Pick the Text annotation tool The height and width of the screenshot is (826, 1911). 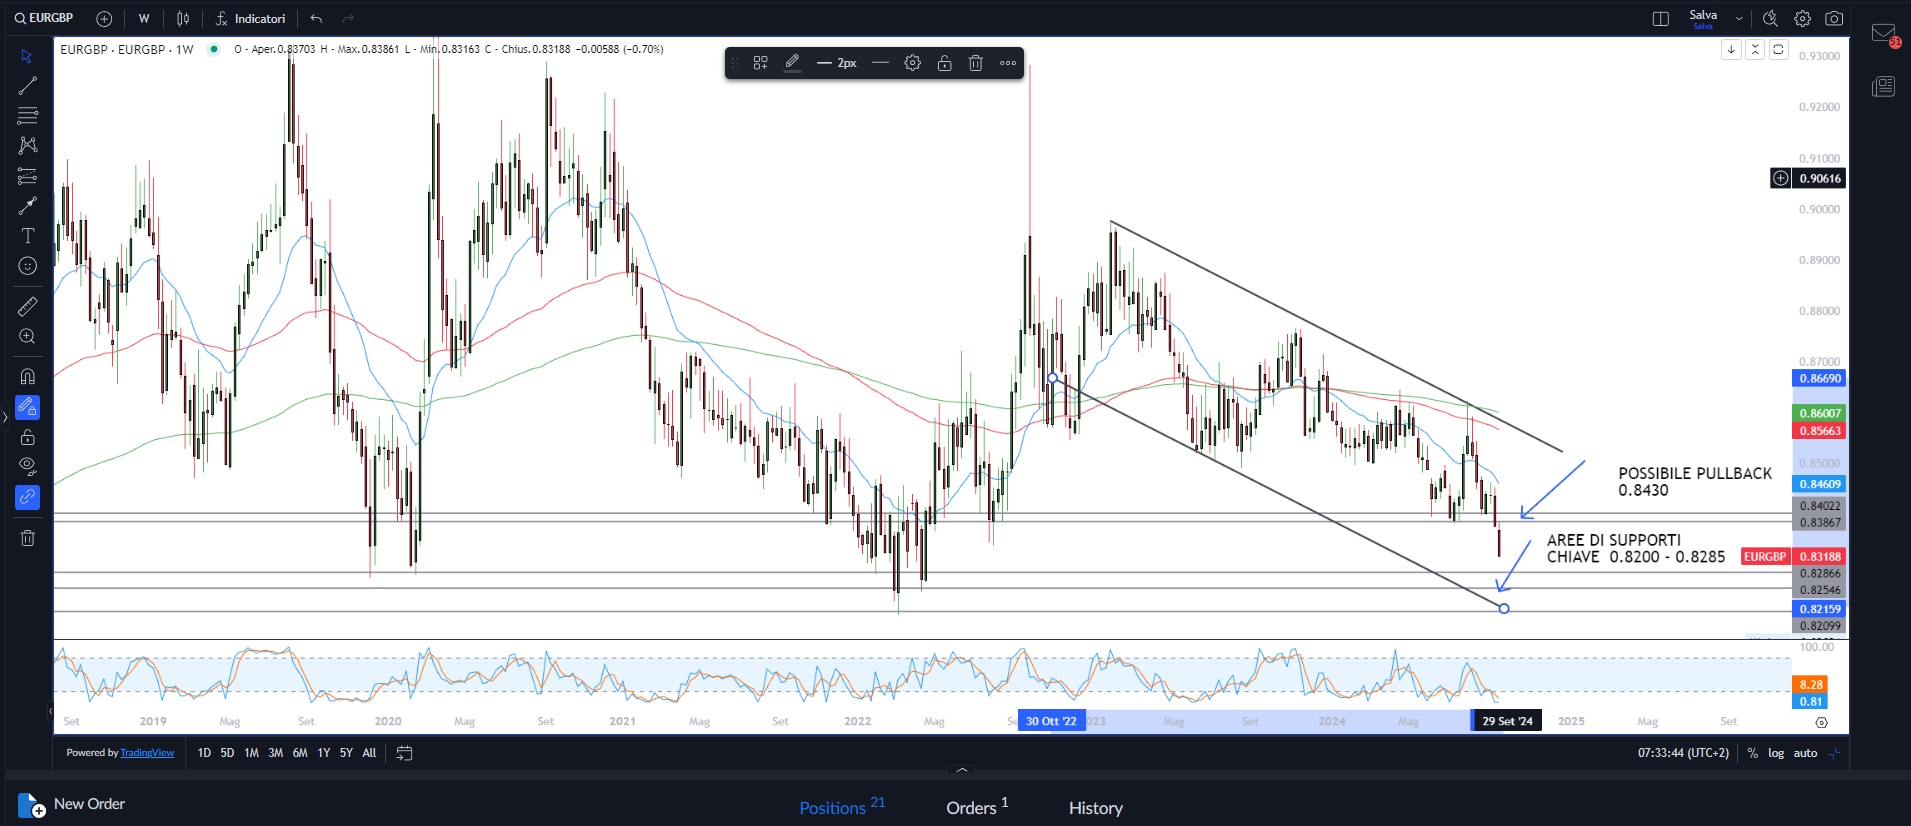(27, 236)
